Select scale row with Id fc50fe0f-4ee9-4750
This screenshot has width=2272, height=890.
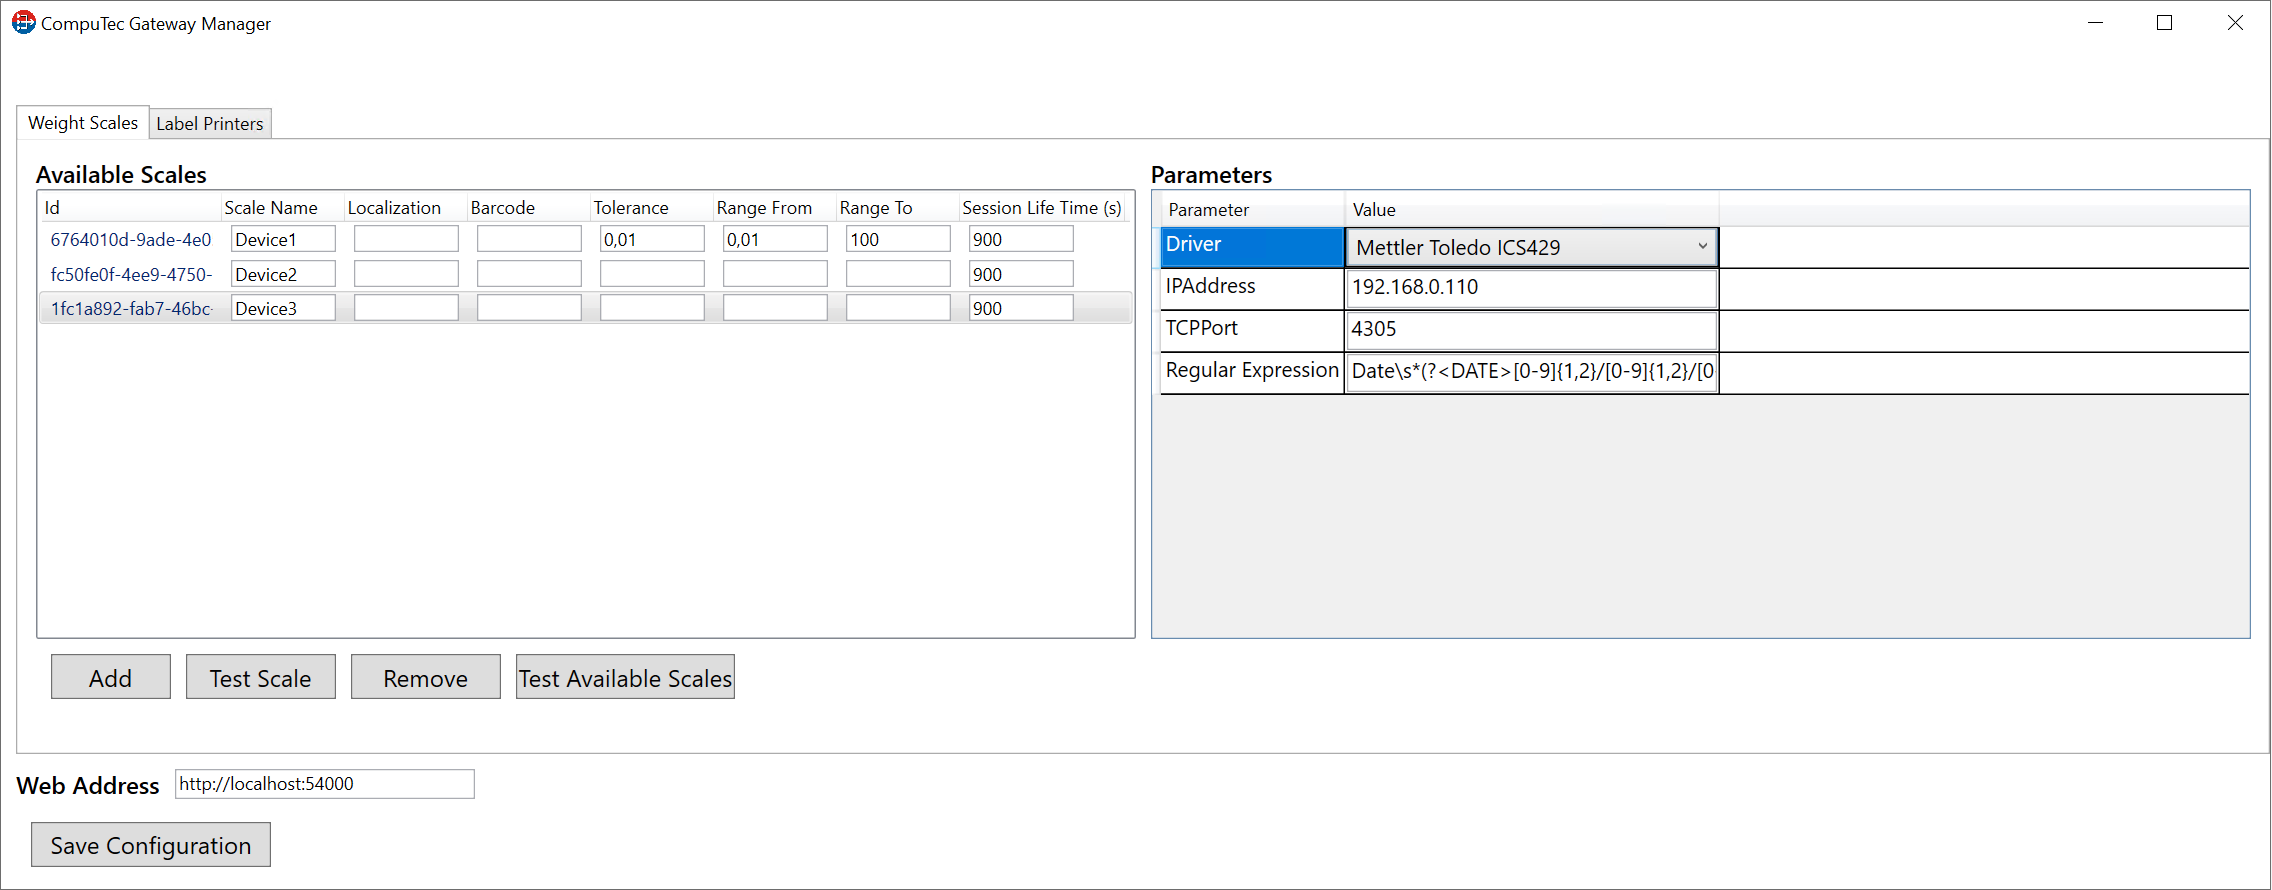coord(131,275)
